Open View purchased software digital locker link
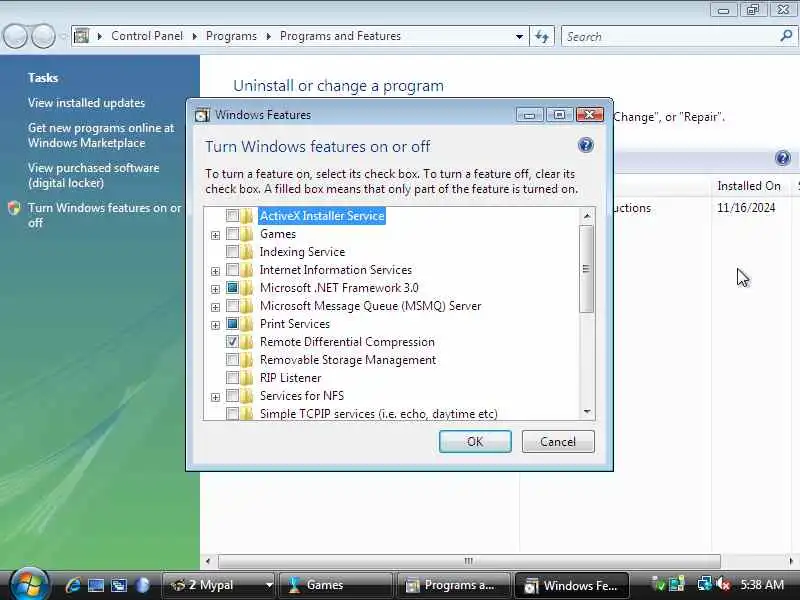 click(x=93, y=175)
